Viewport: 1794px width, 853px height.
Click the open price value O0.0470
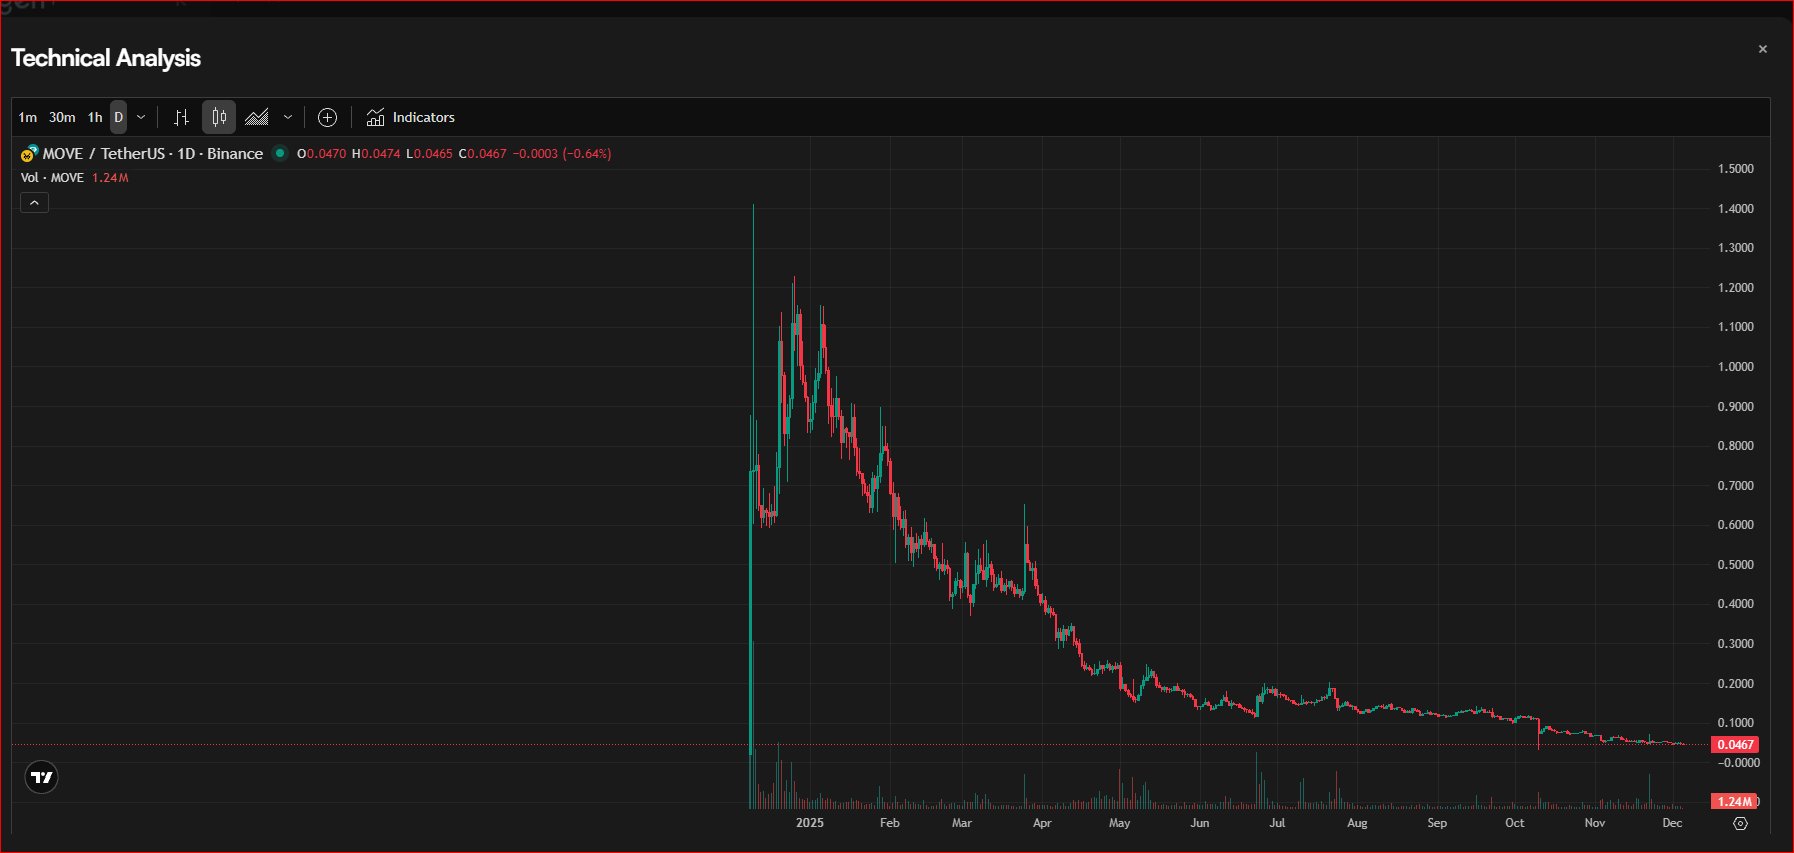click(x=322, y=154)
